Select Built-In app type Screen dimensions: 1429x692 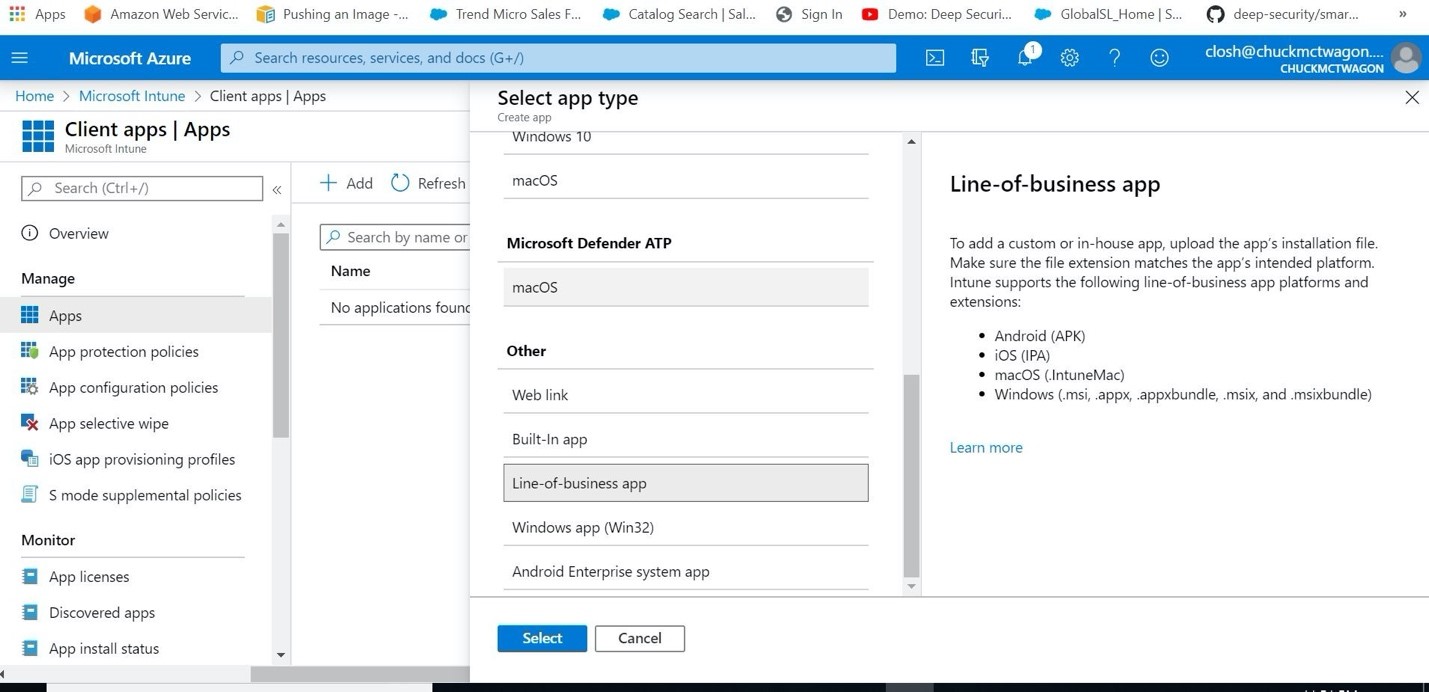pos(686,439)
